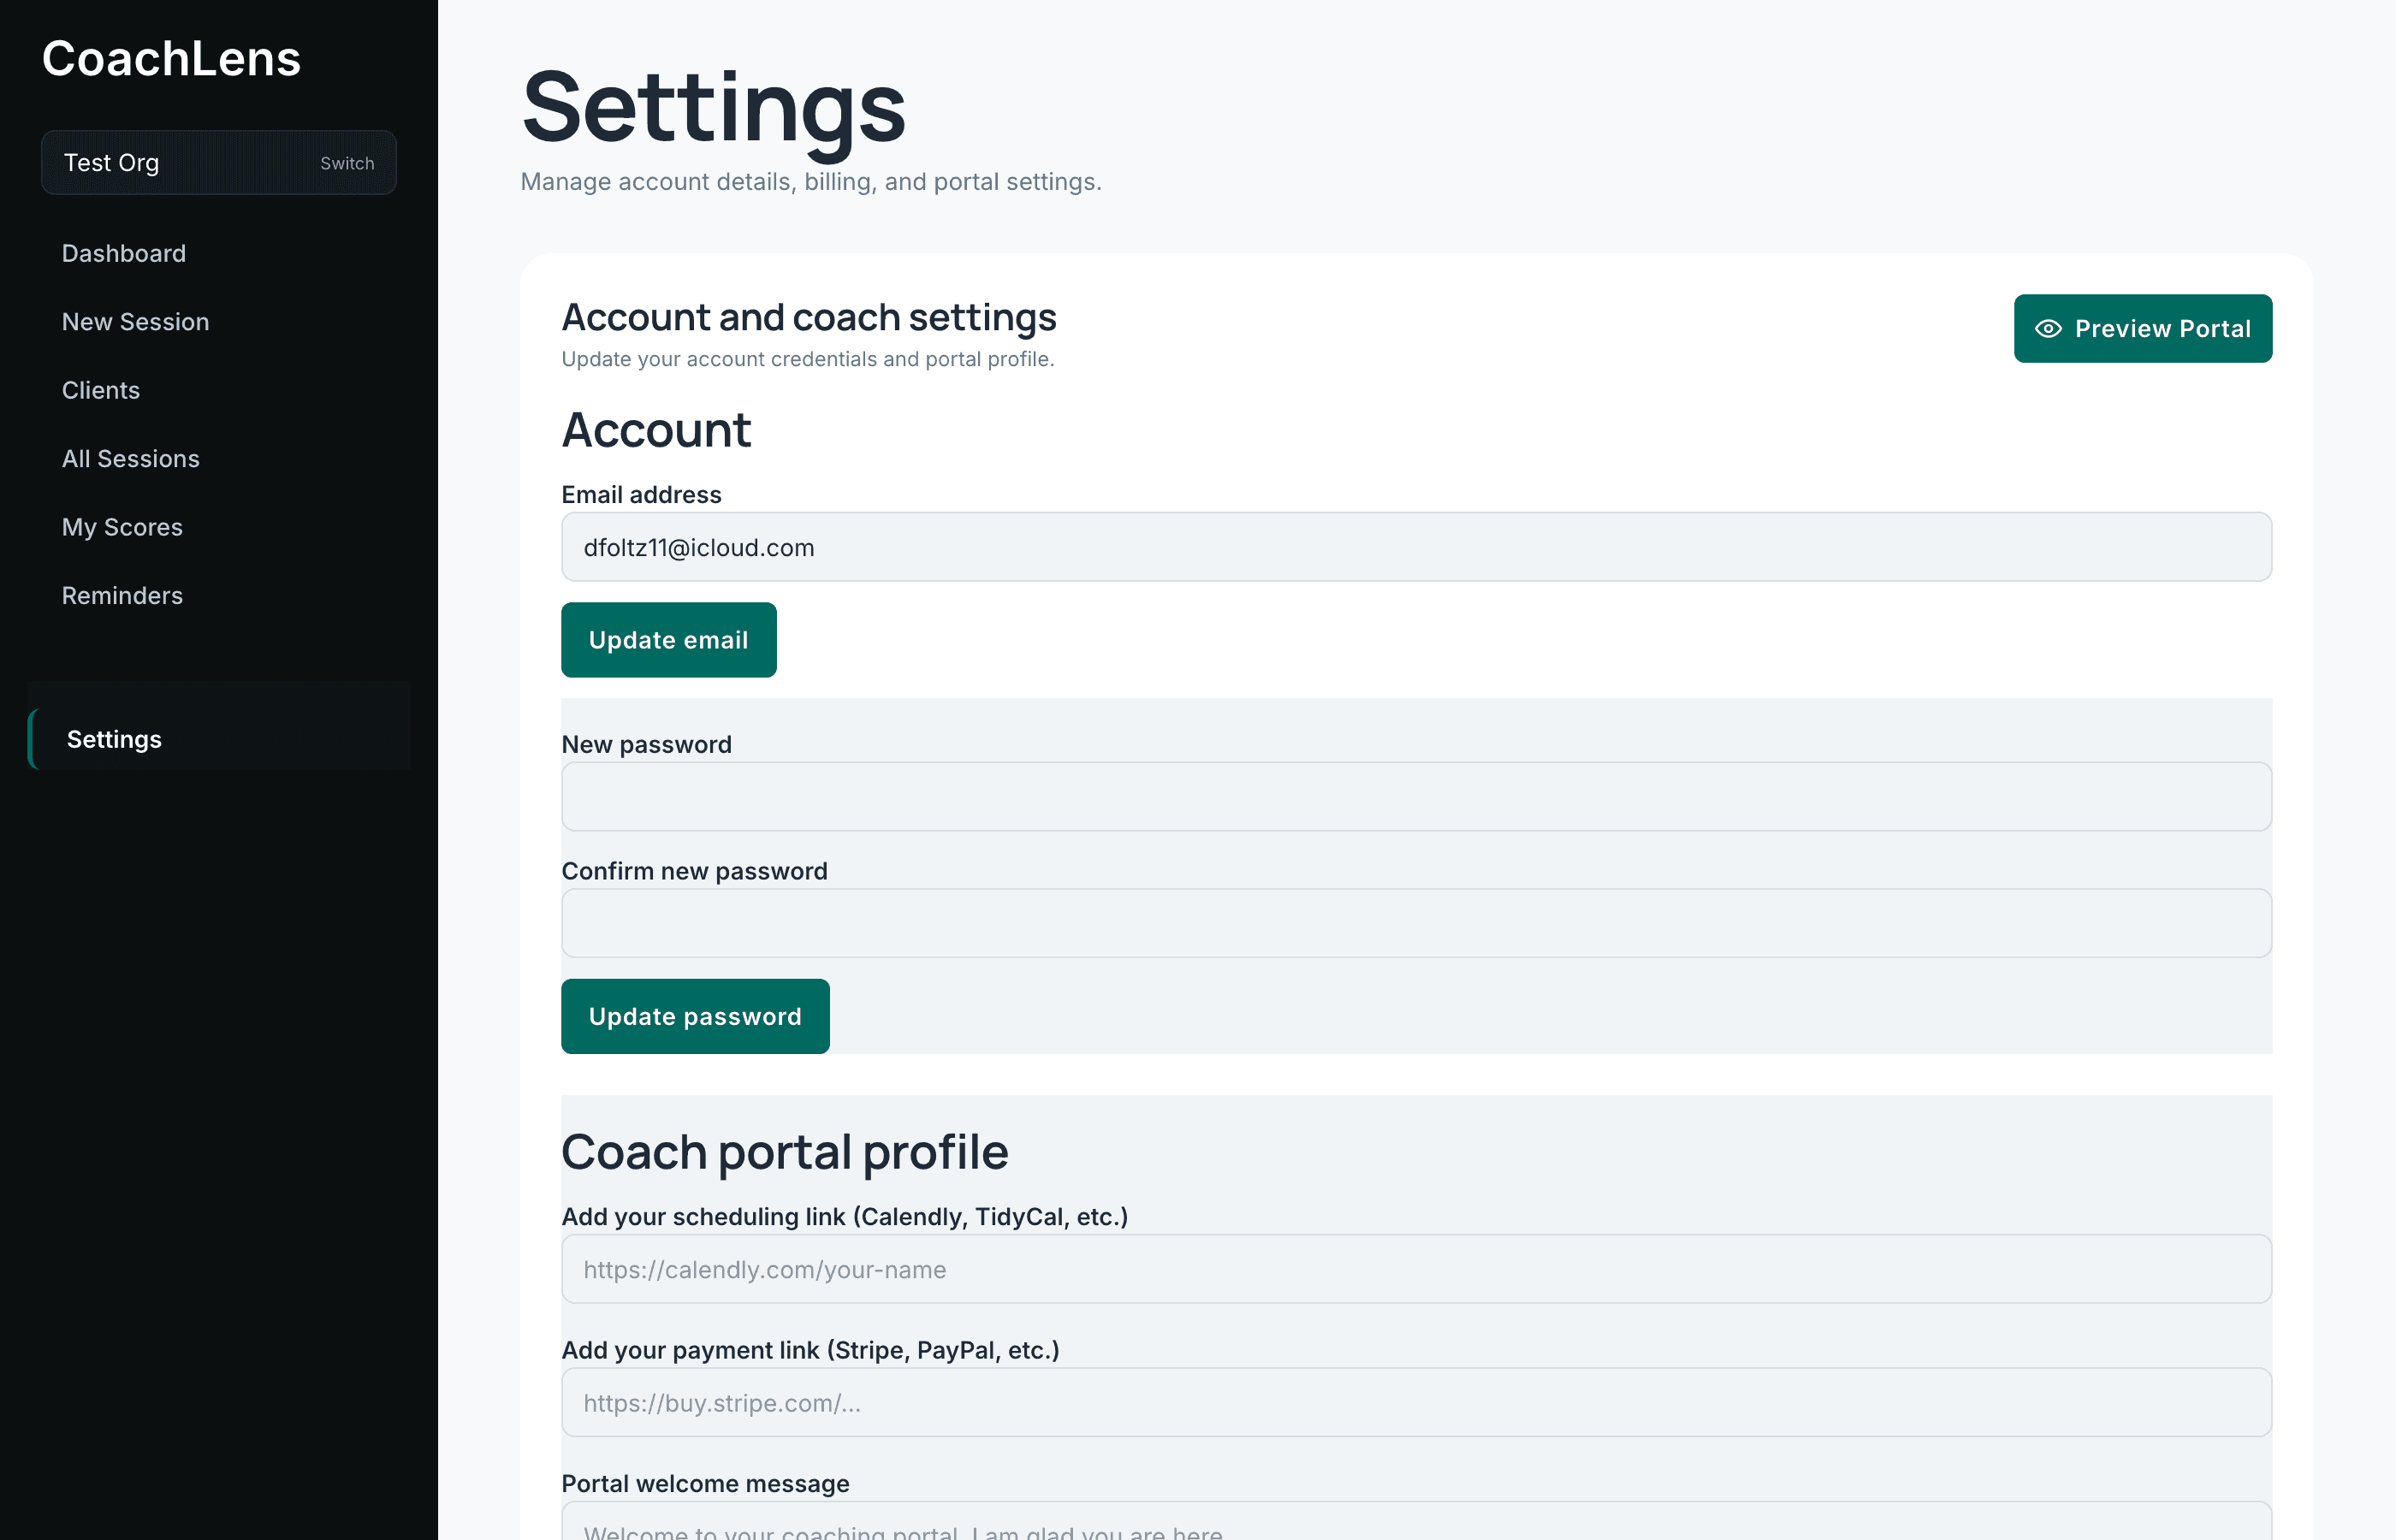Select Settings in the sidebar
Image resolution: width=2396 pixels, height=1540 pixels.
click(x=219, y=739)
